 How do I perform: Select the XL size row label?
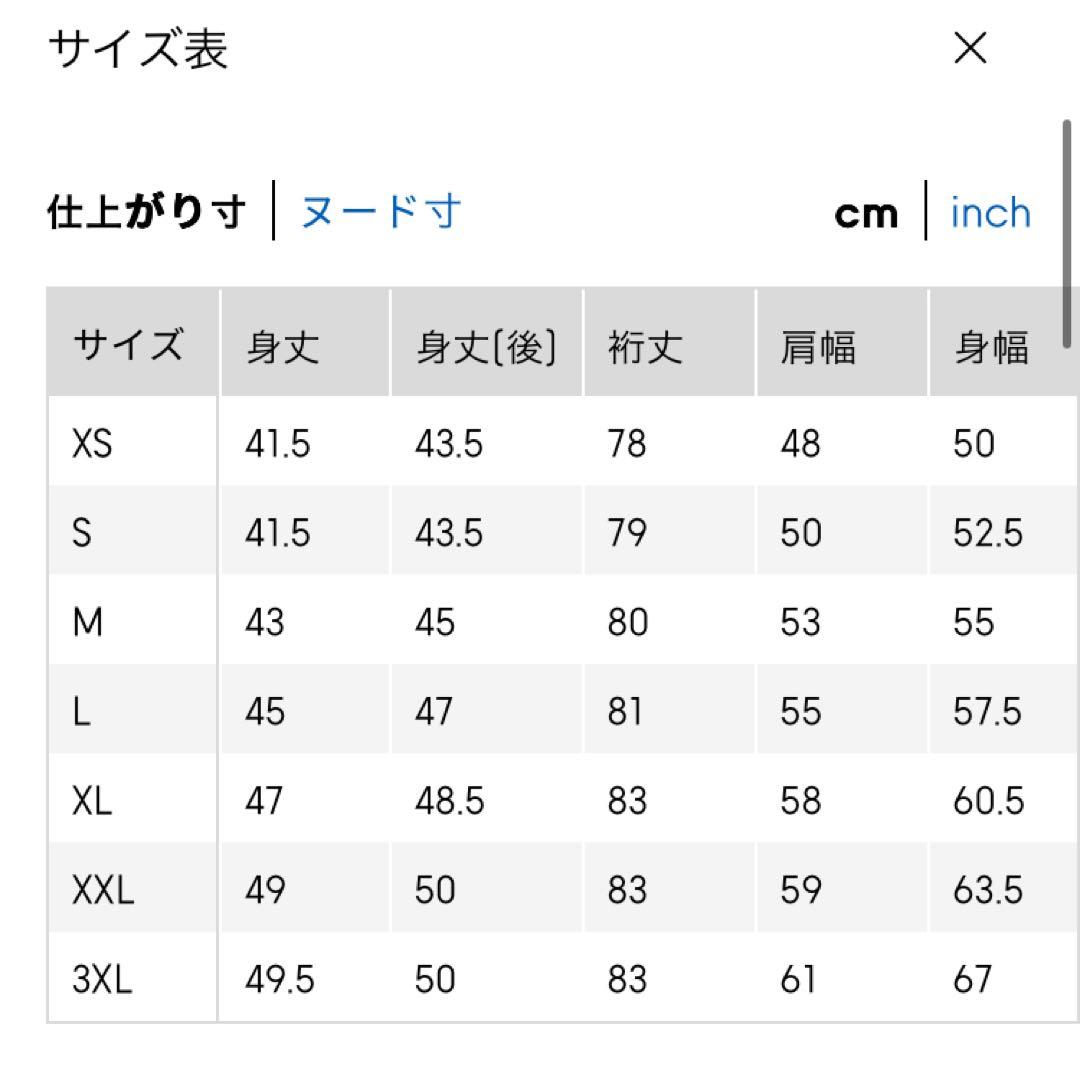coord(92,800)
